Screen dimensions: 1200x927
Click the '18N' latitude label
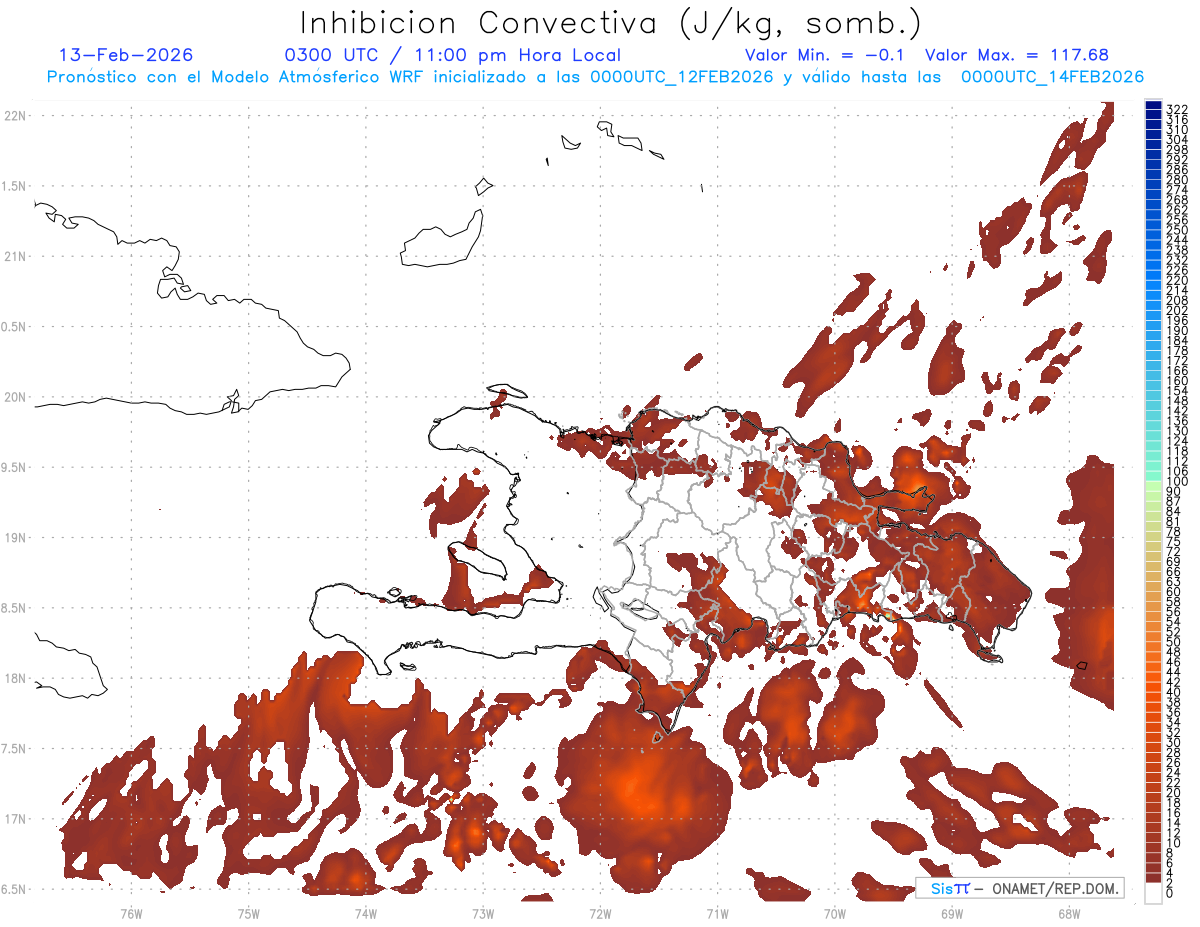(15, 679)
